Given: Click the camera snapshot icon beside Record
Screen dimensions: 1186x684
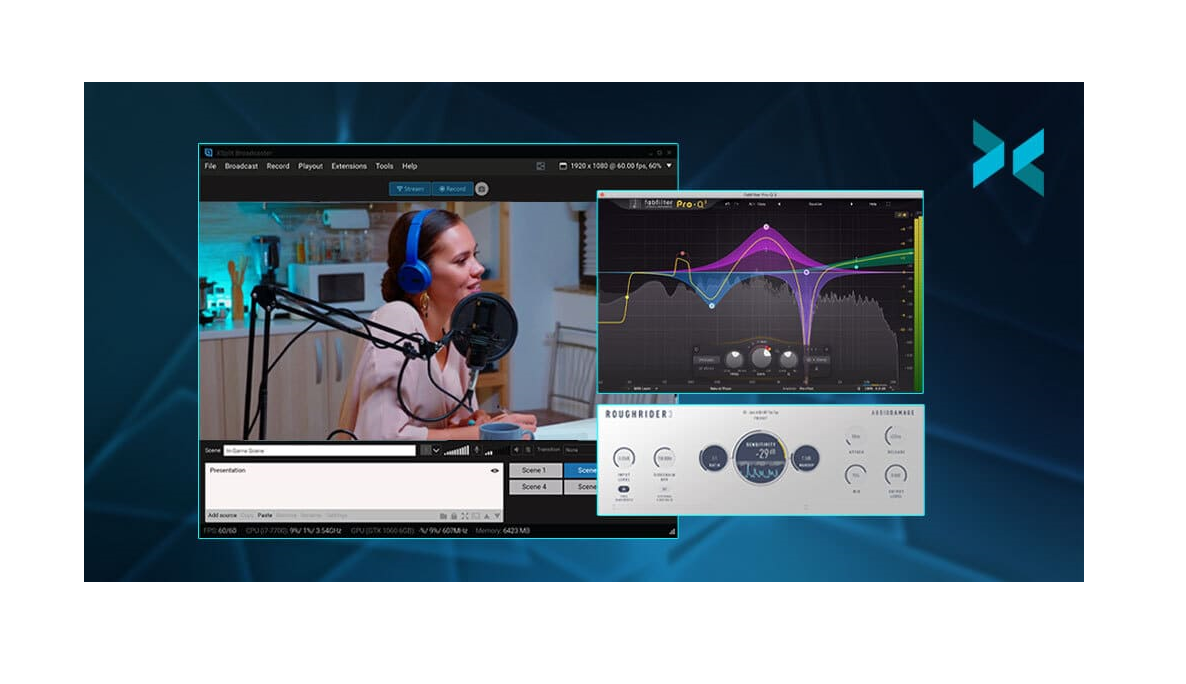Looking at the screenshot, I should click(482, 188).
